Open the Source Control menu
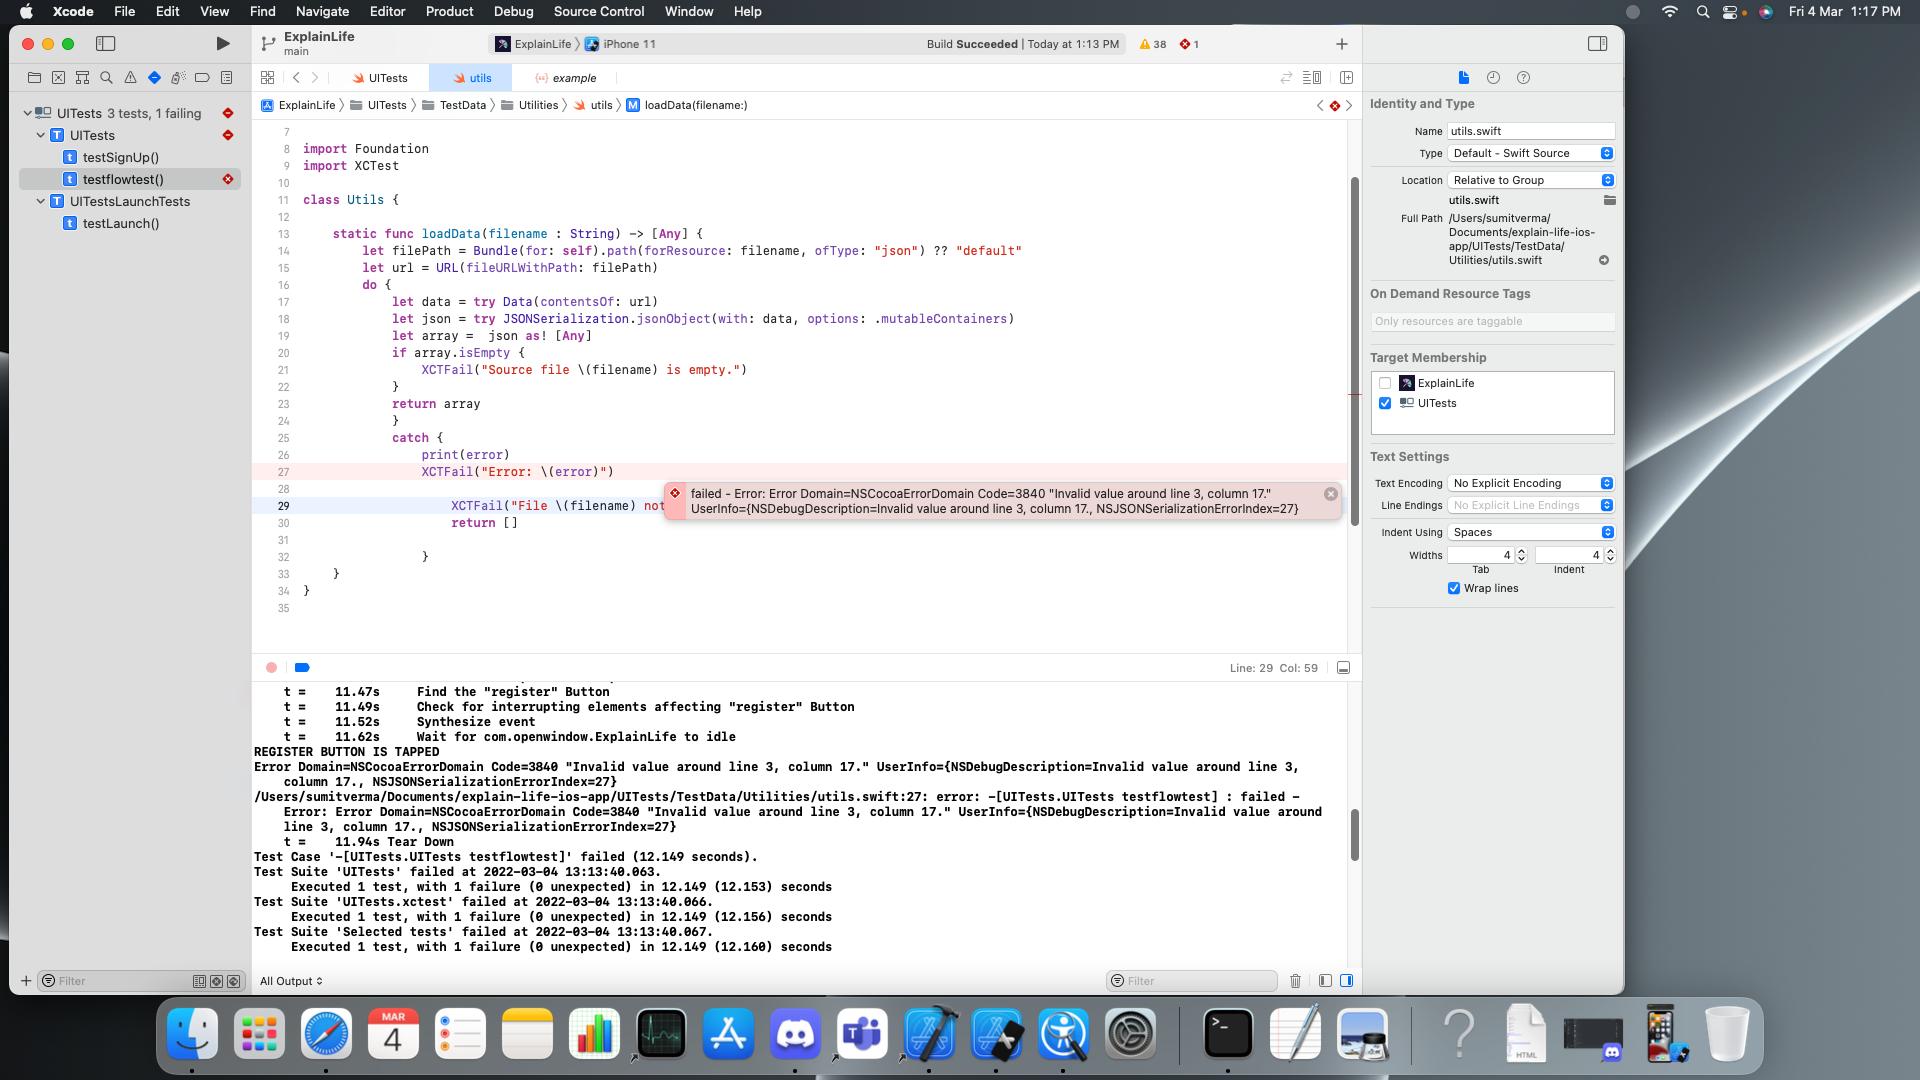 pyautogui.click(x=598, y=11)
